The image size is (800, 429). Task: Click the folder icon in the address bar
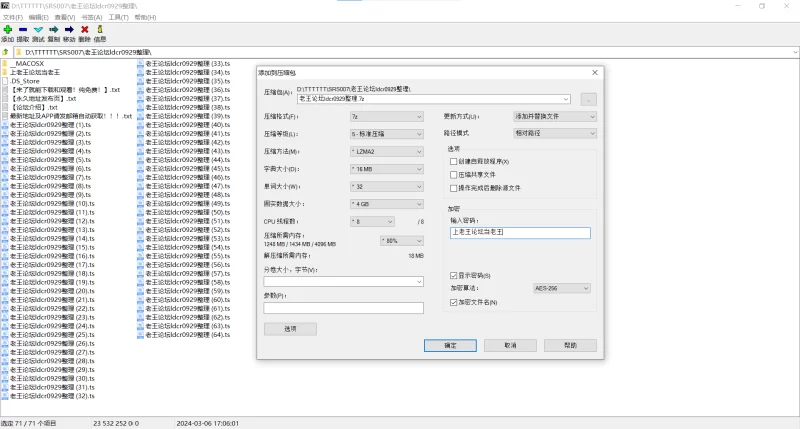point(19,52)
